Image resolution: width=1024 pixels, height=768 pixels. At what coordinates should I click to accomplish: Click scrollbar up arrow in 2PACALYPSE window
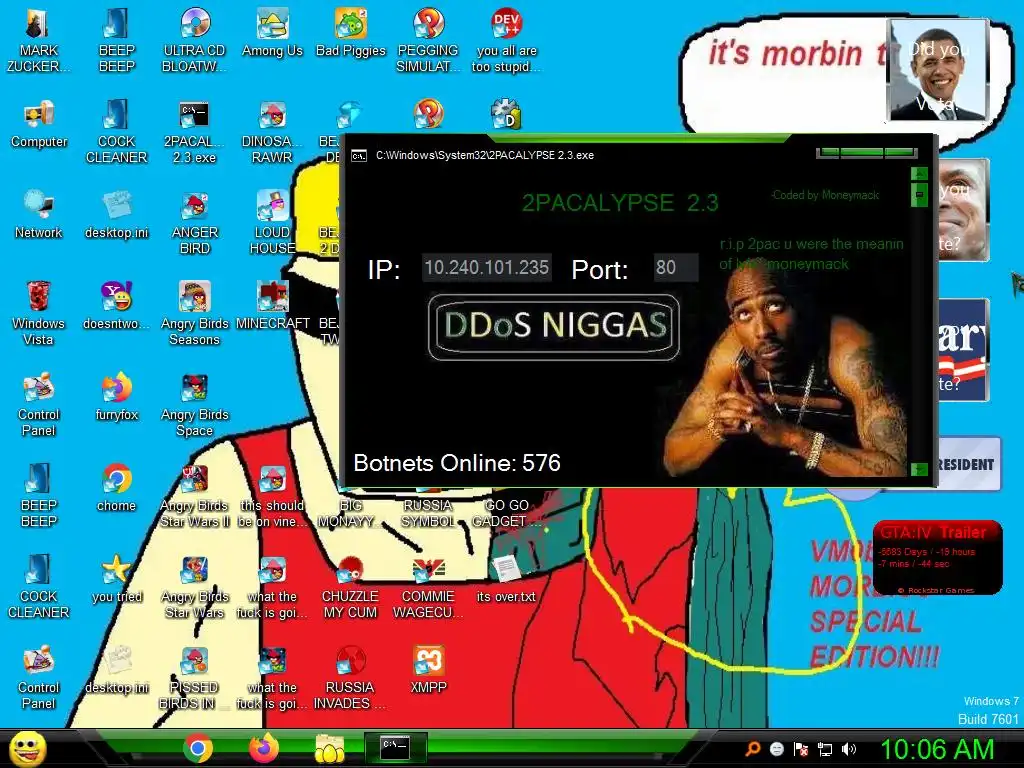coord(919,174)
